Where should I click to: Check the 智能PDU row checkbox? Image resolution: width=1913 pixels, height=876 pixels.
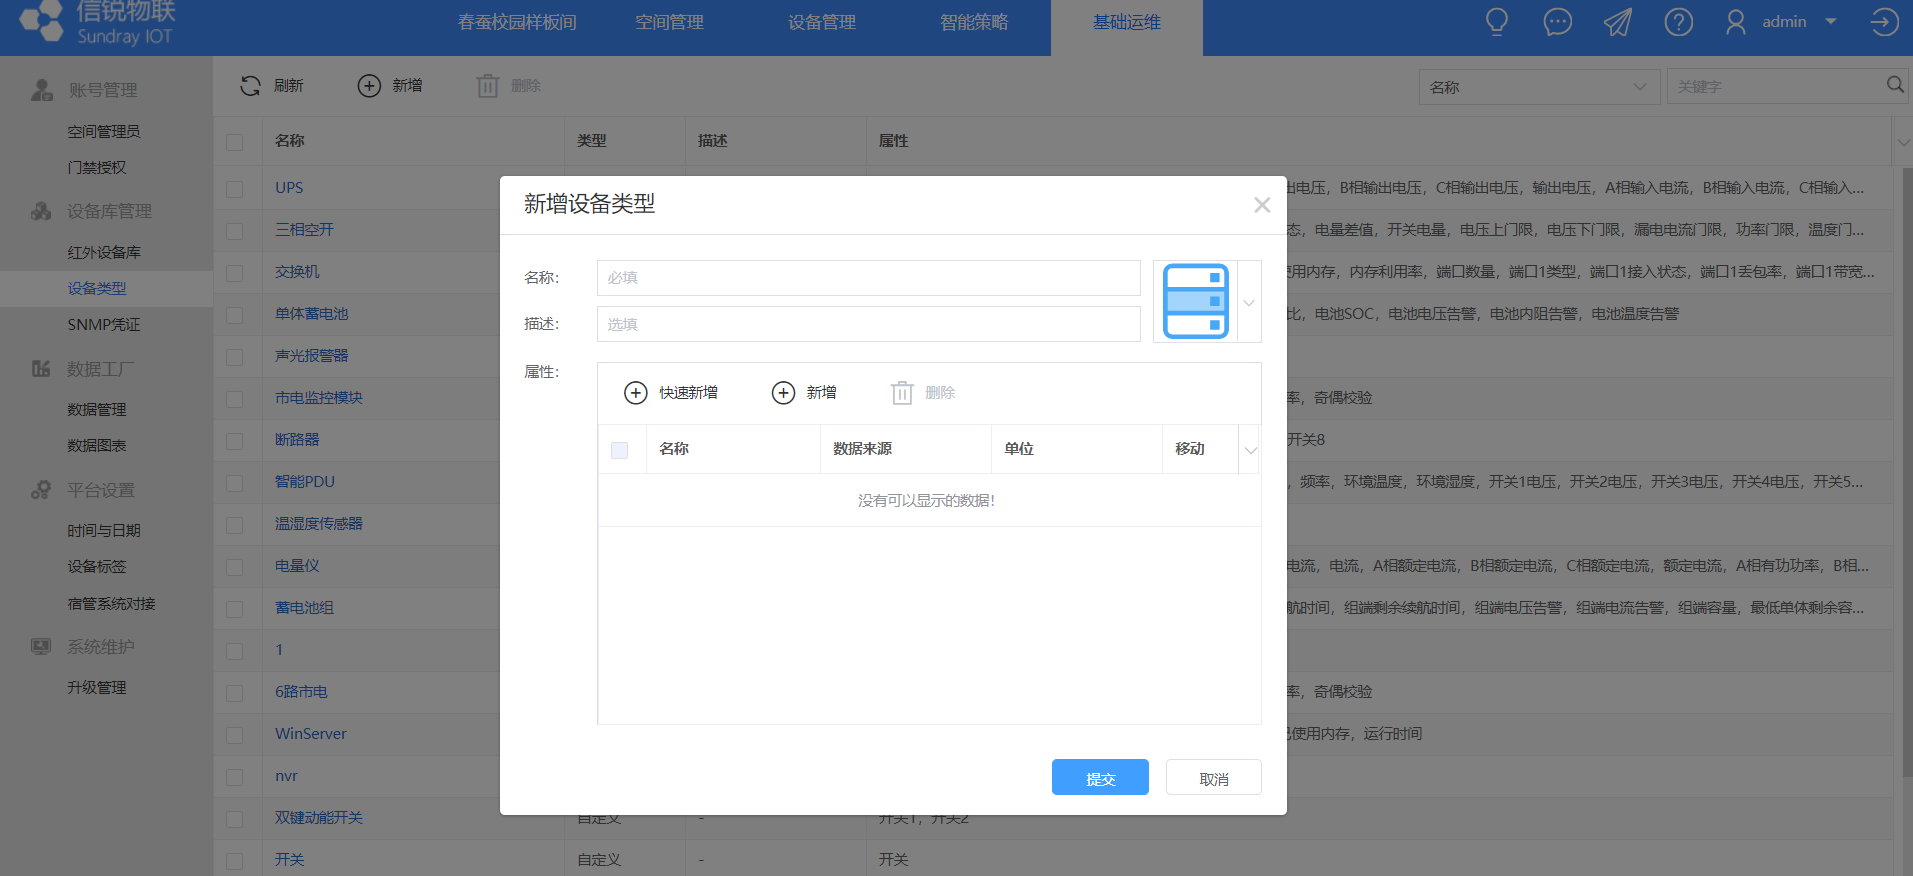click(x=235, y=483)
